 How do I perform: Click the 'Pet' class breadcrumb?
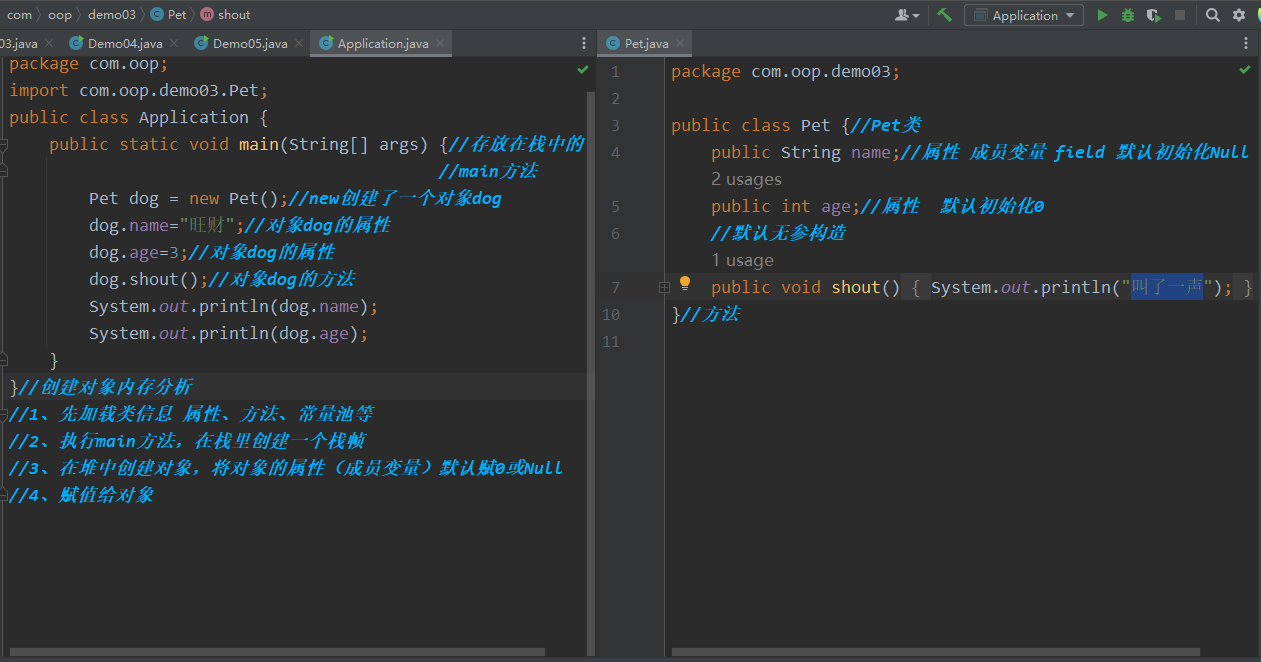click(169, 15)
